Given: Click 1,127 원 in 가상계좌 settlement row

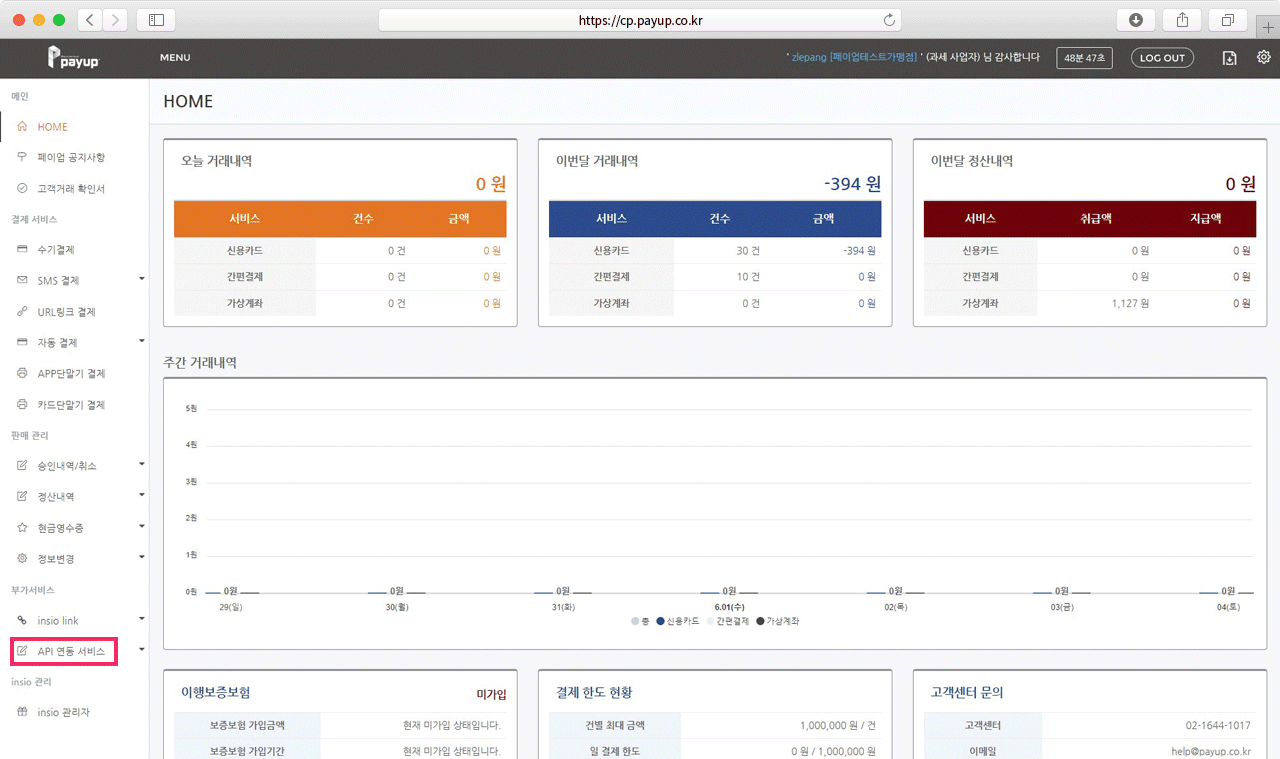Looking at the screenshot, I should [1130, 303].
